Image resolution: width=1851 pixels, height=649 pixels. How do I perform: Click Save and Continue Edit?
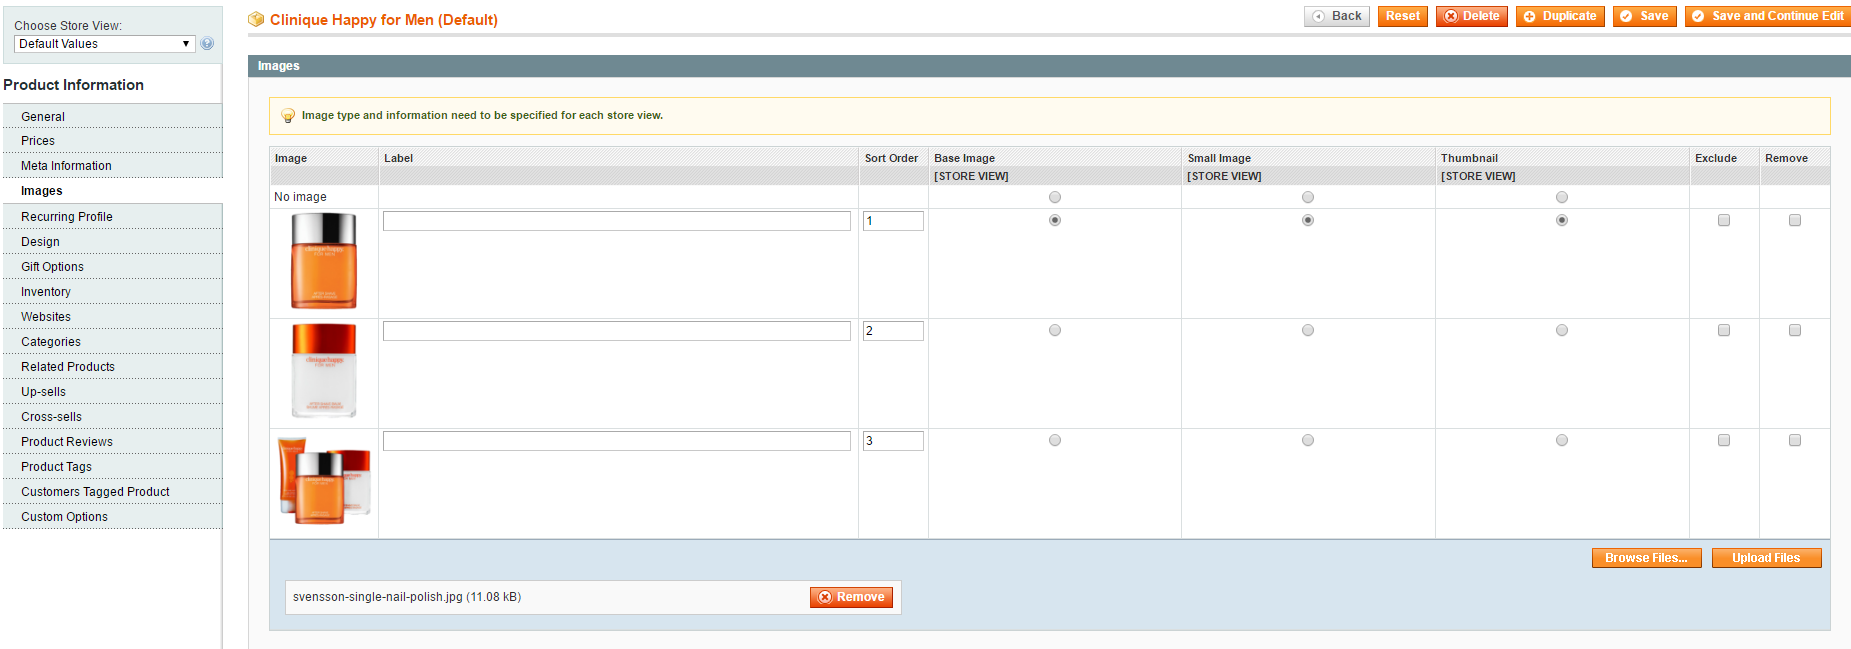click(1768, 16)
